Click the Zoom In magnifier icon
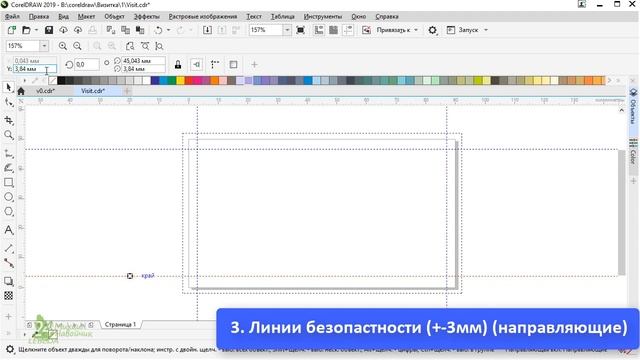Viewport: 640px width, 360px height. pos(62,46)
